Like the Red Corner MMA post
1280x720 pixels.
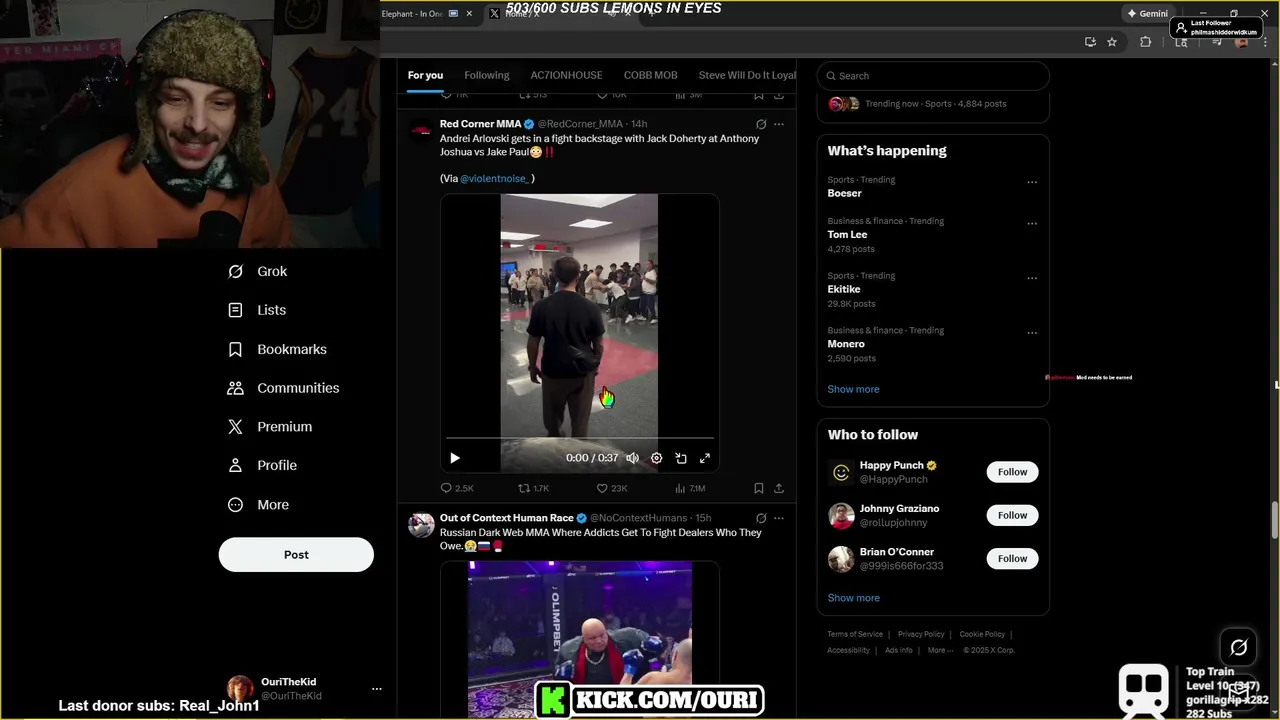coord(612,488)
